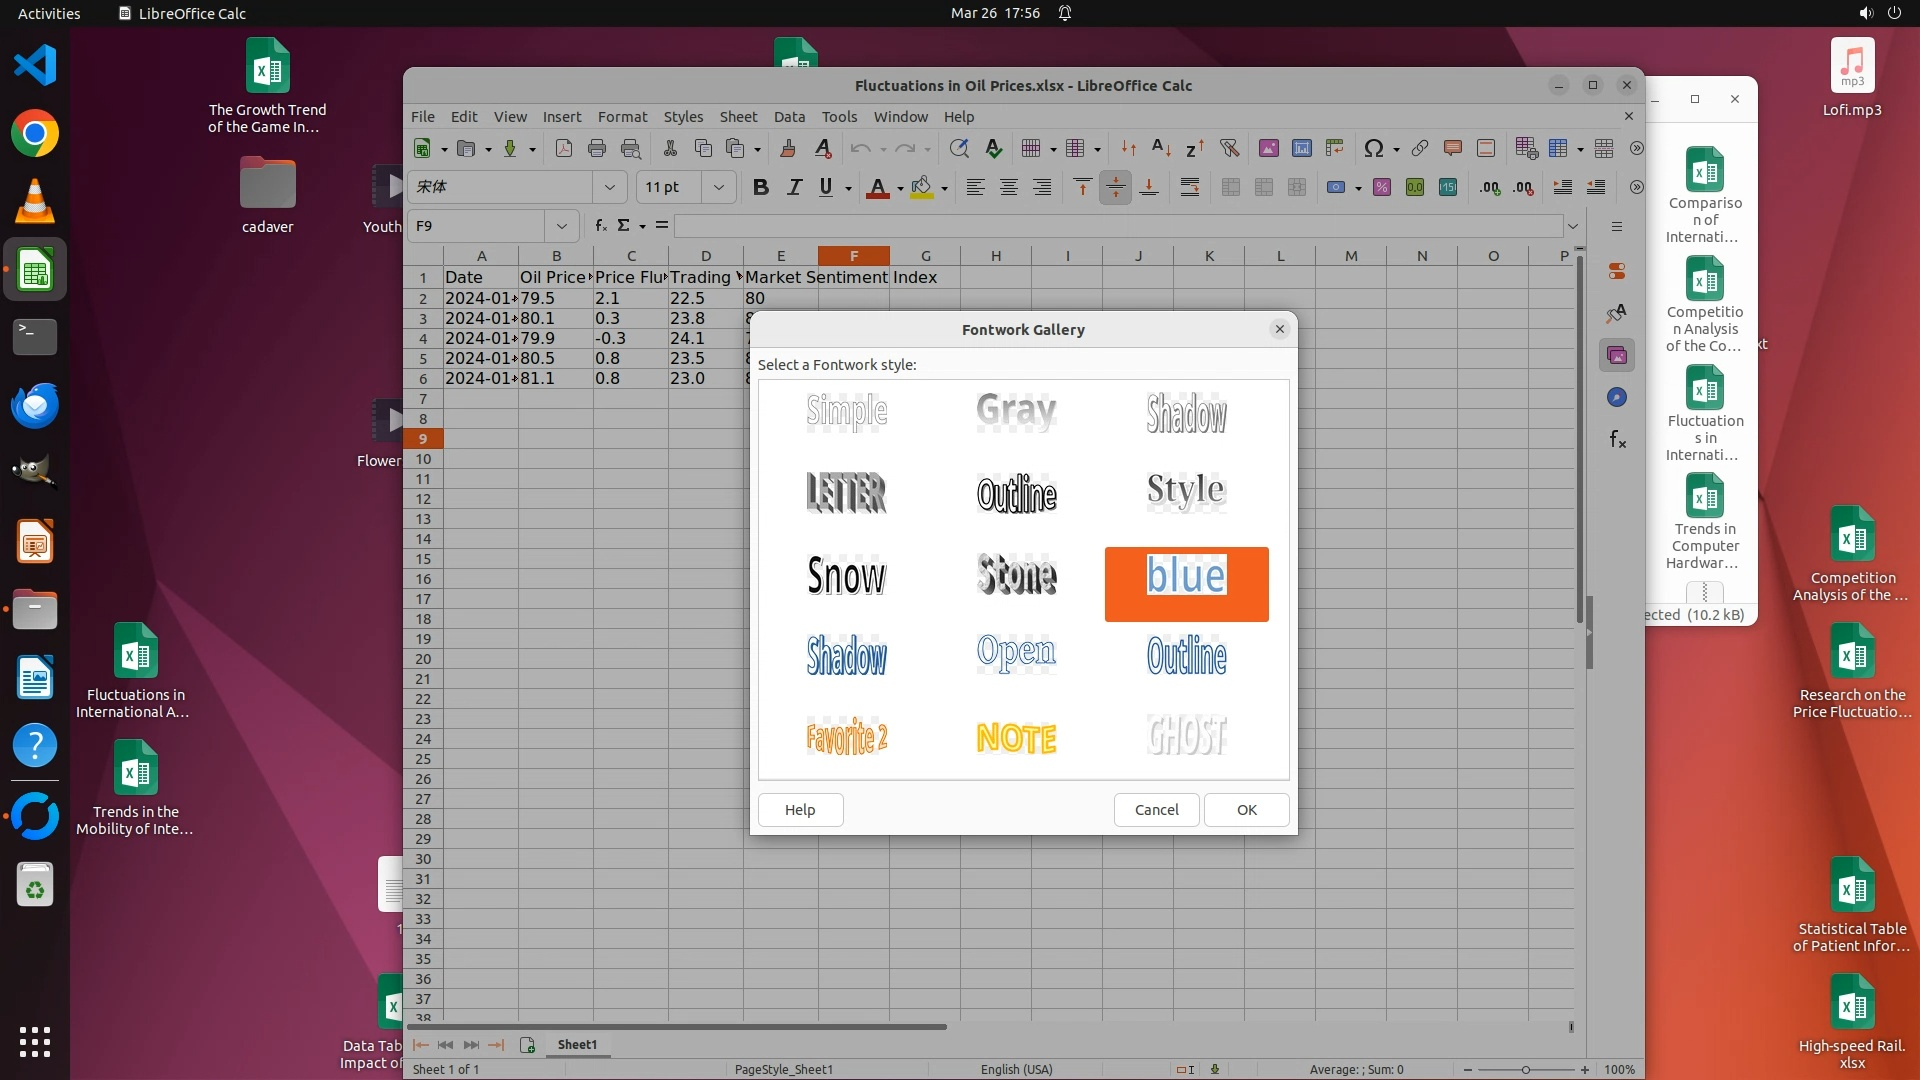Select the Snow Fontwork style

tap(846, 576)
